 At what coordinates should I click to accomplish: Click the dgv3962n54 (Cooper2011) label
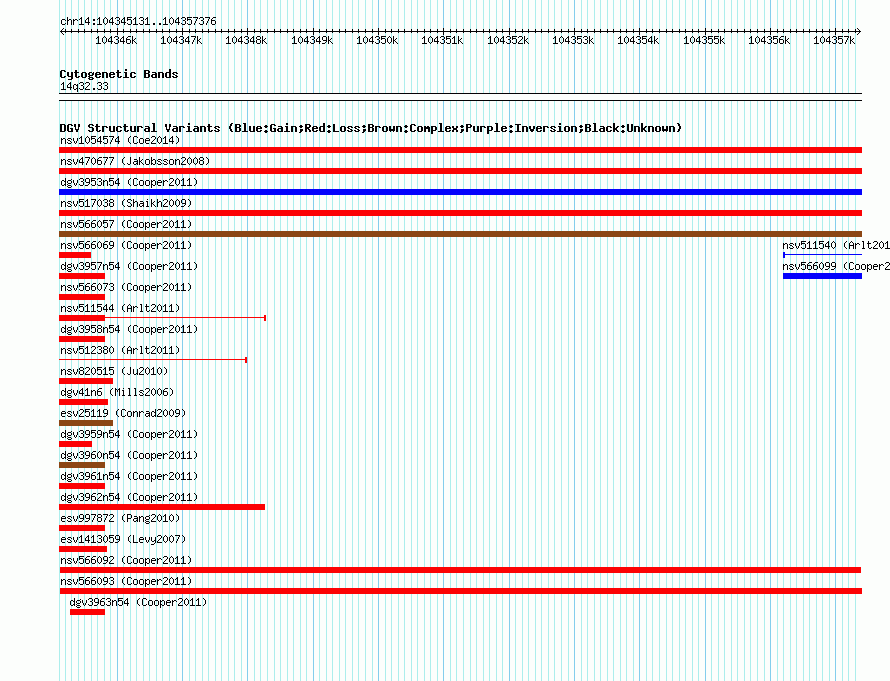click(x=129, y=497)
